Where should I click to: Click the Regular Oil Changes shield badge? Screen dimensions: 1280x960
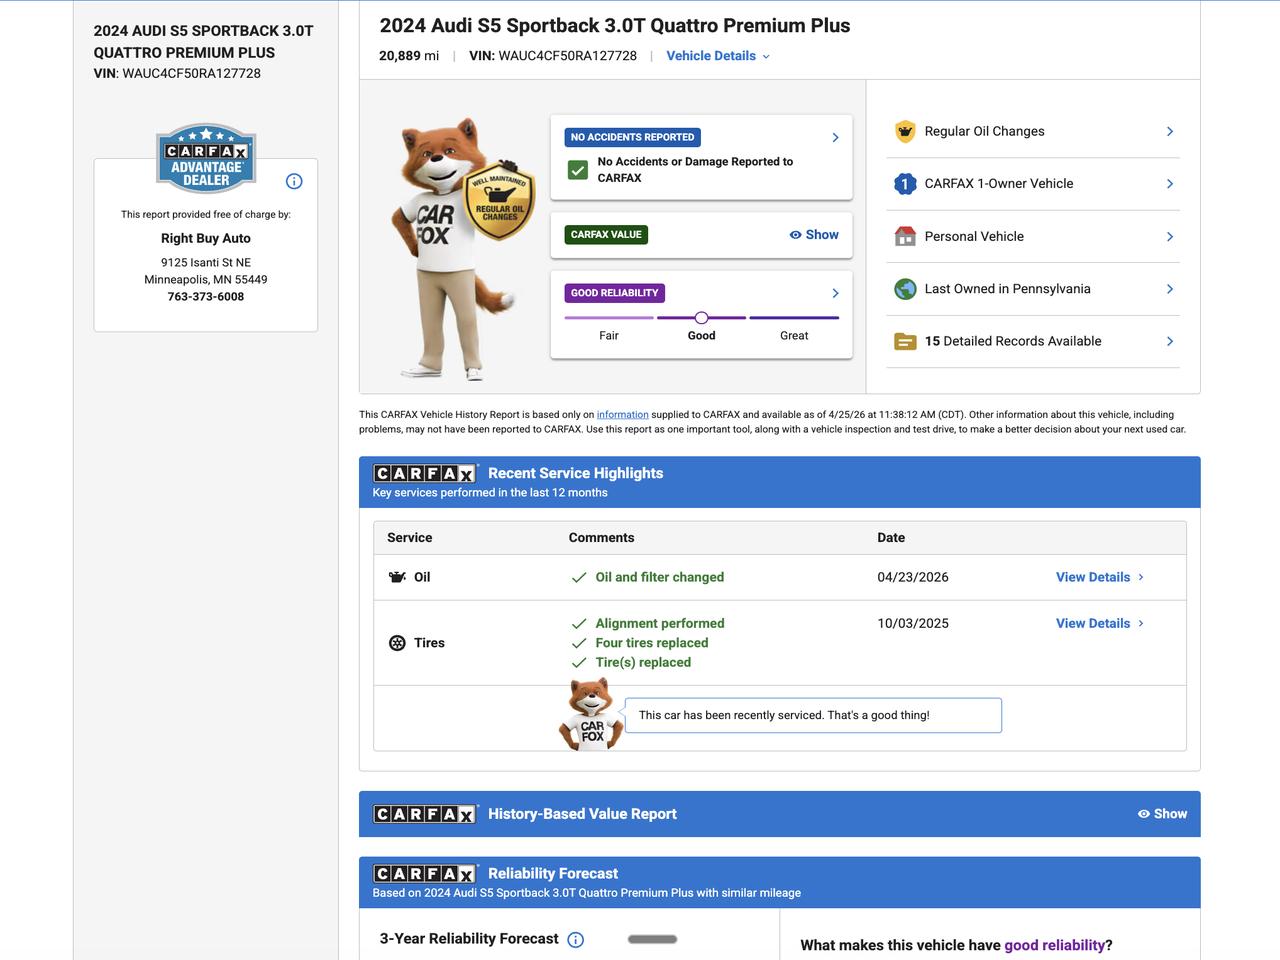pos(500,203)
